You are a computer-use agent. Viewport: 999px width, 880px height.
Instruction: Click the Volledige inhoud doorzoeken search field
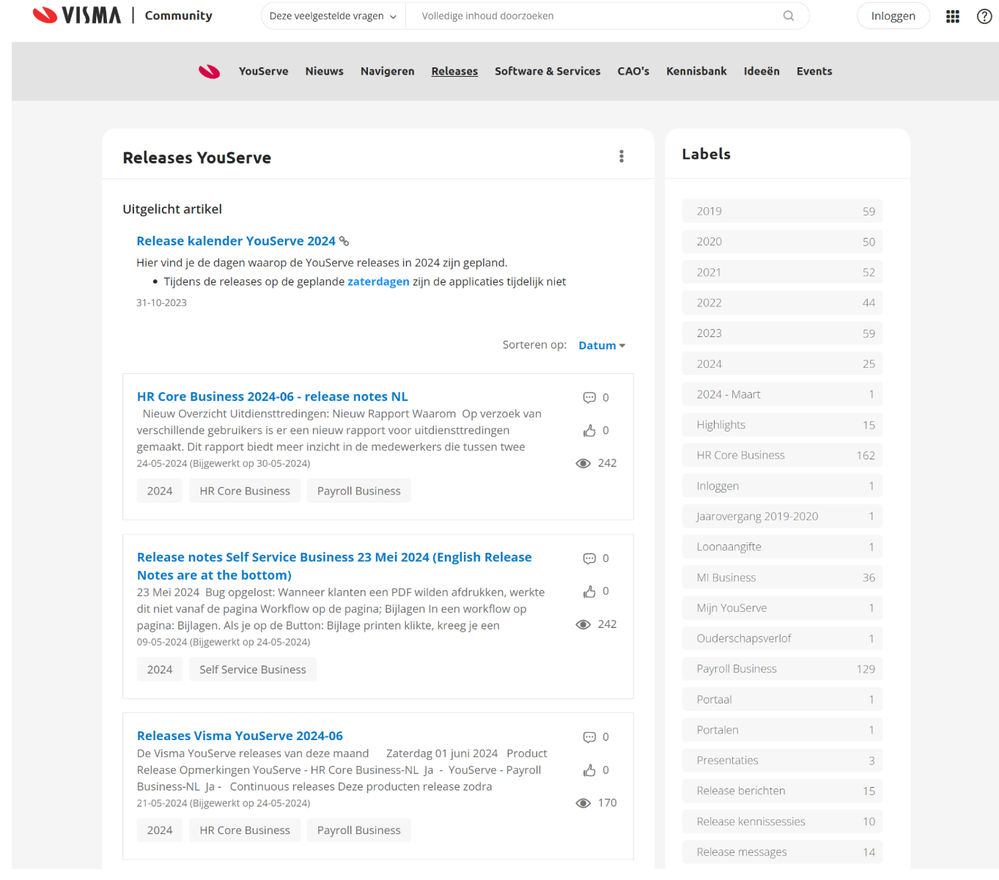(599, 16)
